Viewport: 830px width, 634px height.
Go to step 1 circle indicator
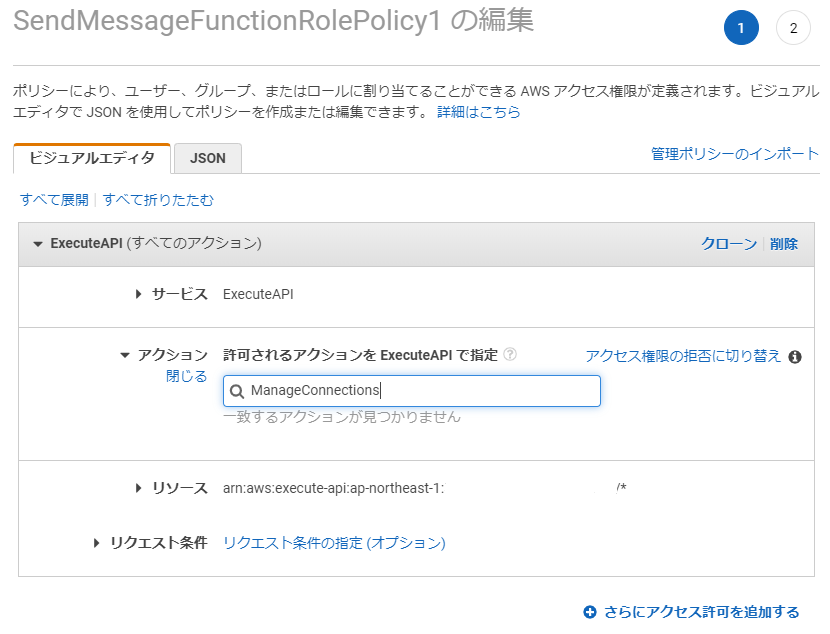tap(741, 28)
